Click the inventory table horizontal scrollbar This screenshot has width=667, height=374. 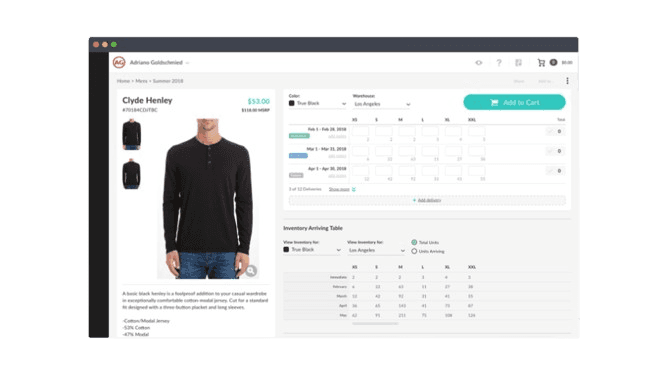pyautogui.click(x=376, y=324)
